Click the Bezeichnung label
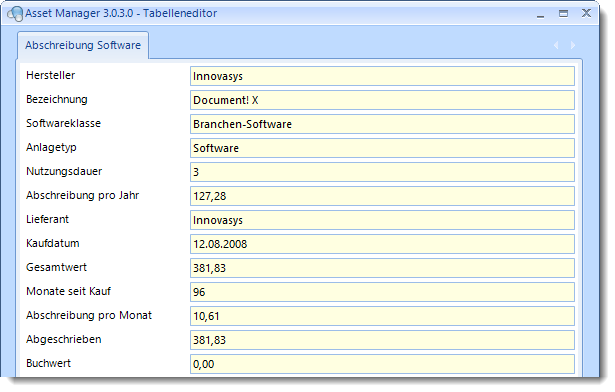 [x=57, y=99]
